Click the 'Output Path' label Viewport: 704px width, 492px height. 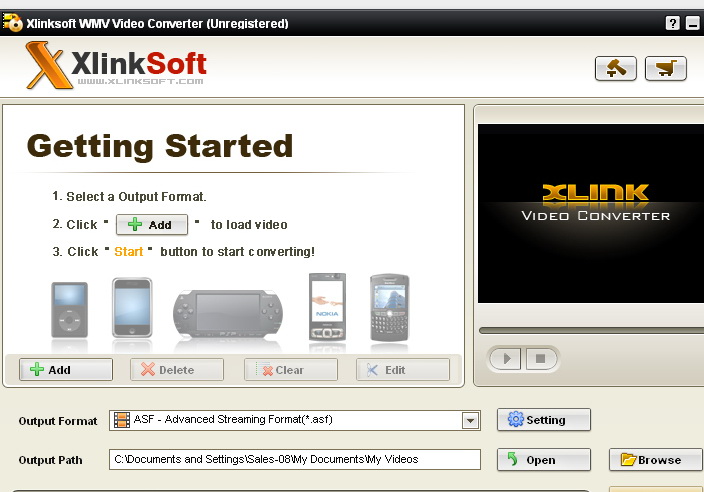coord(50,460)
